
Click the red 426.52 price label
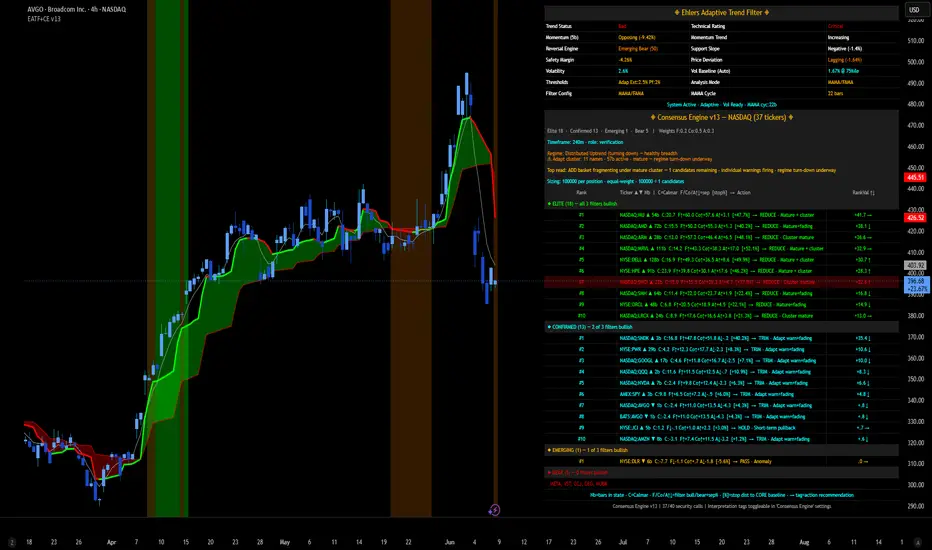pyautogui.click(x=915, y=218)
